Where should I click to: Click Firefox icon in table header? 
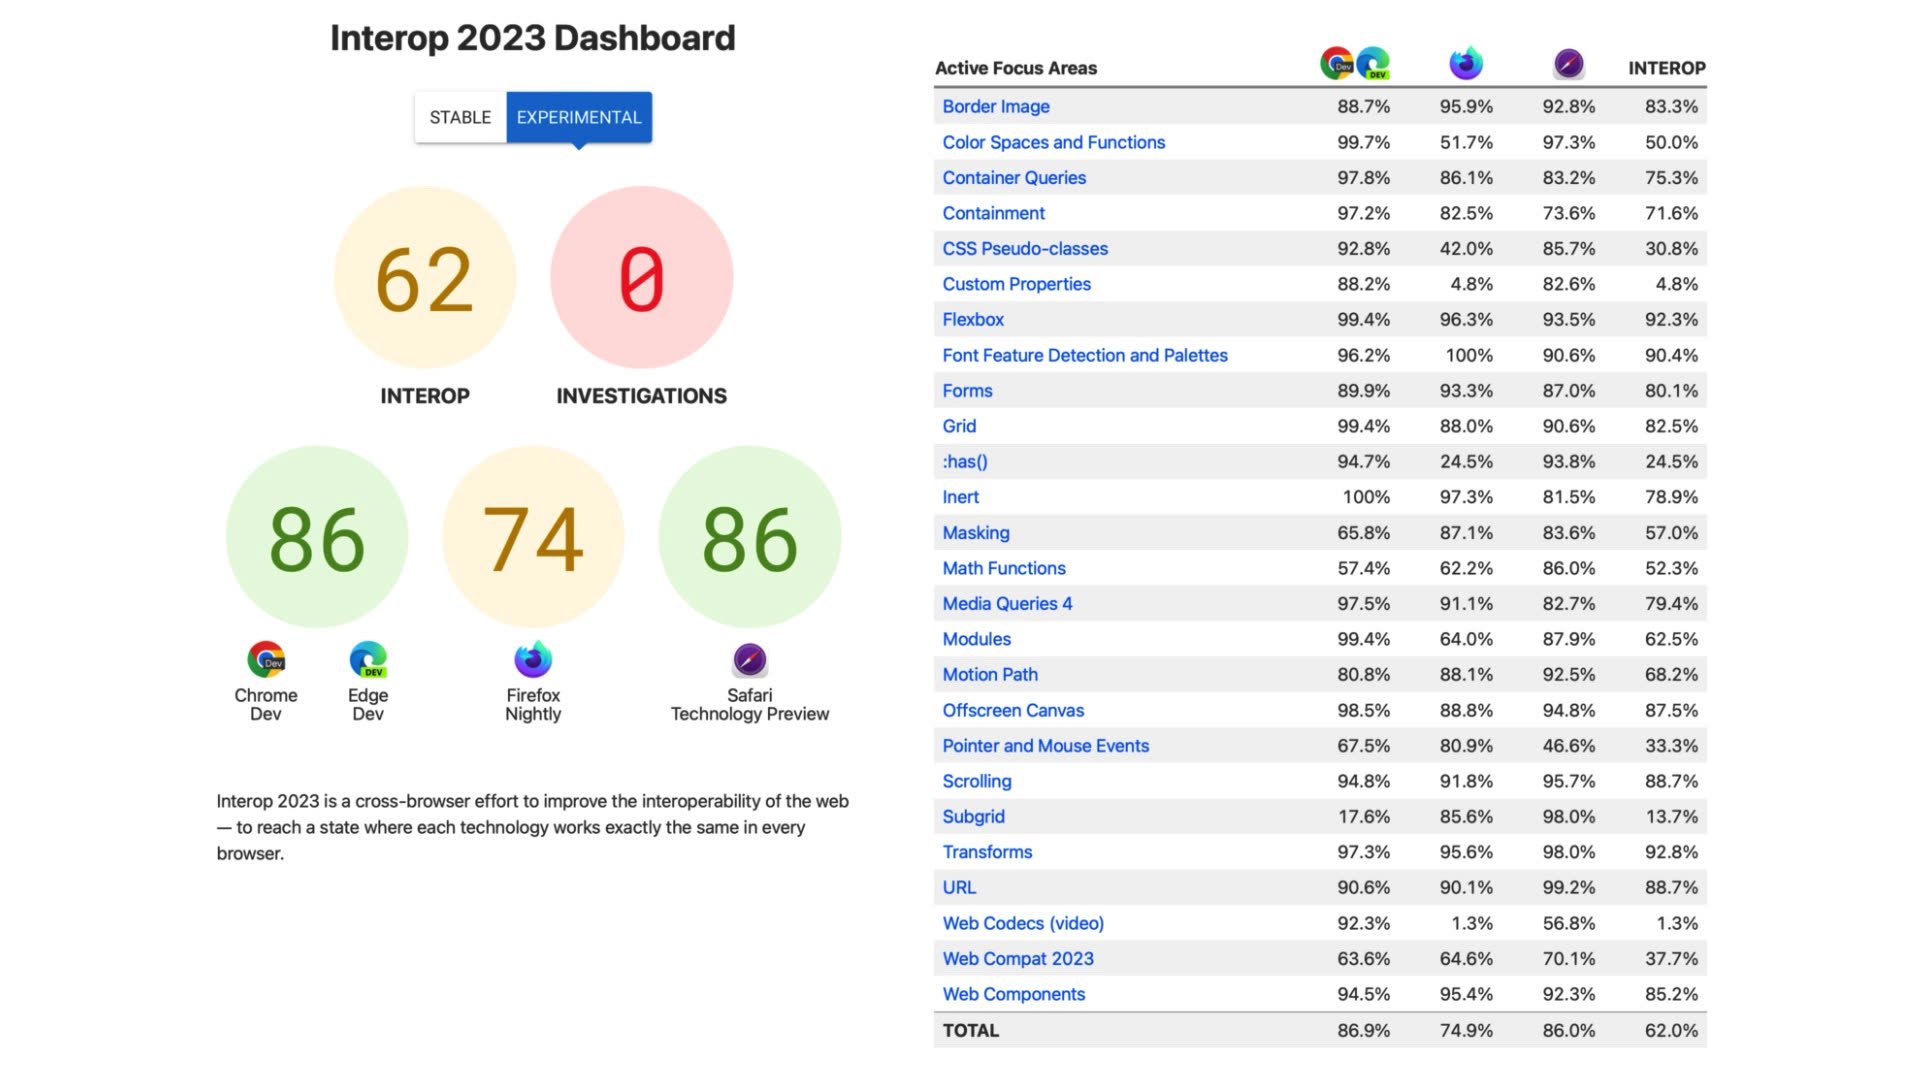(1466, 64)
